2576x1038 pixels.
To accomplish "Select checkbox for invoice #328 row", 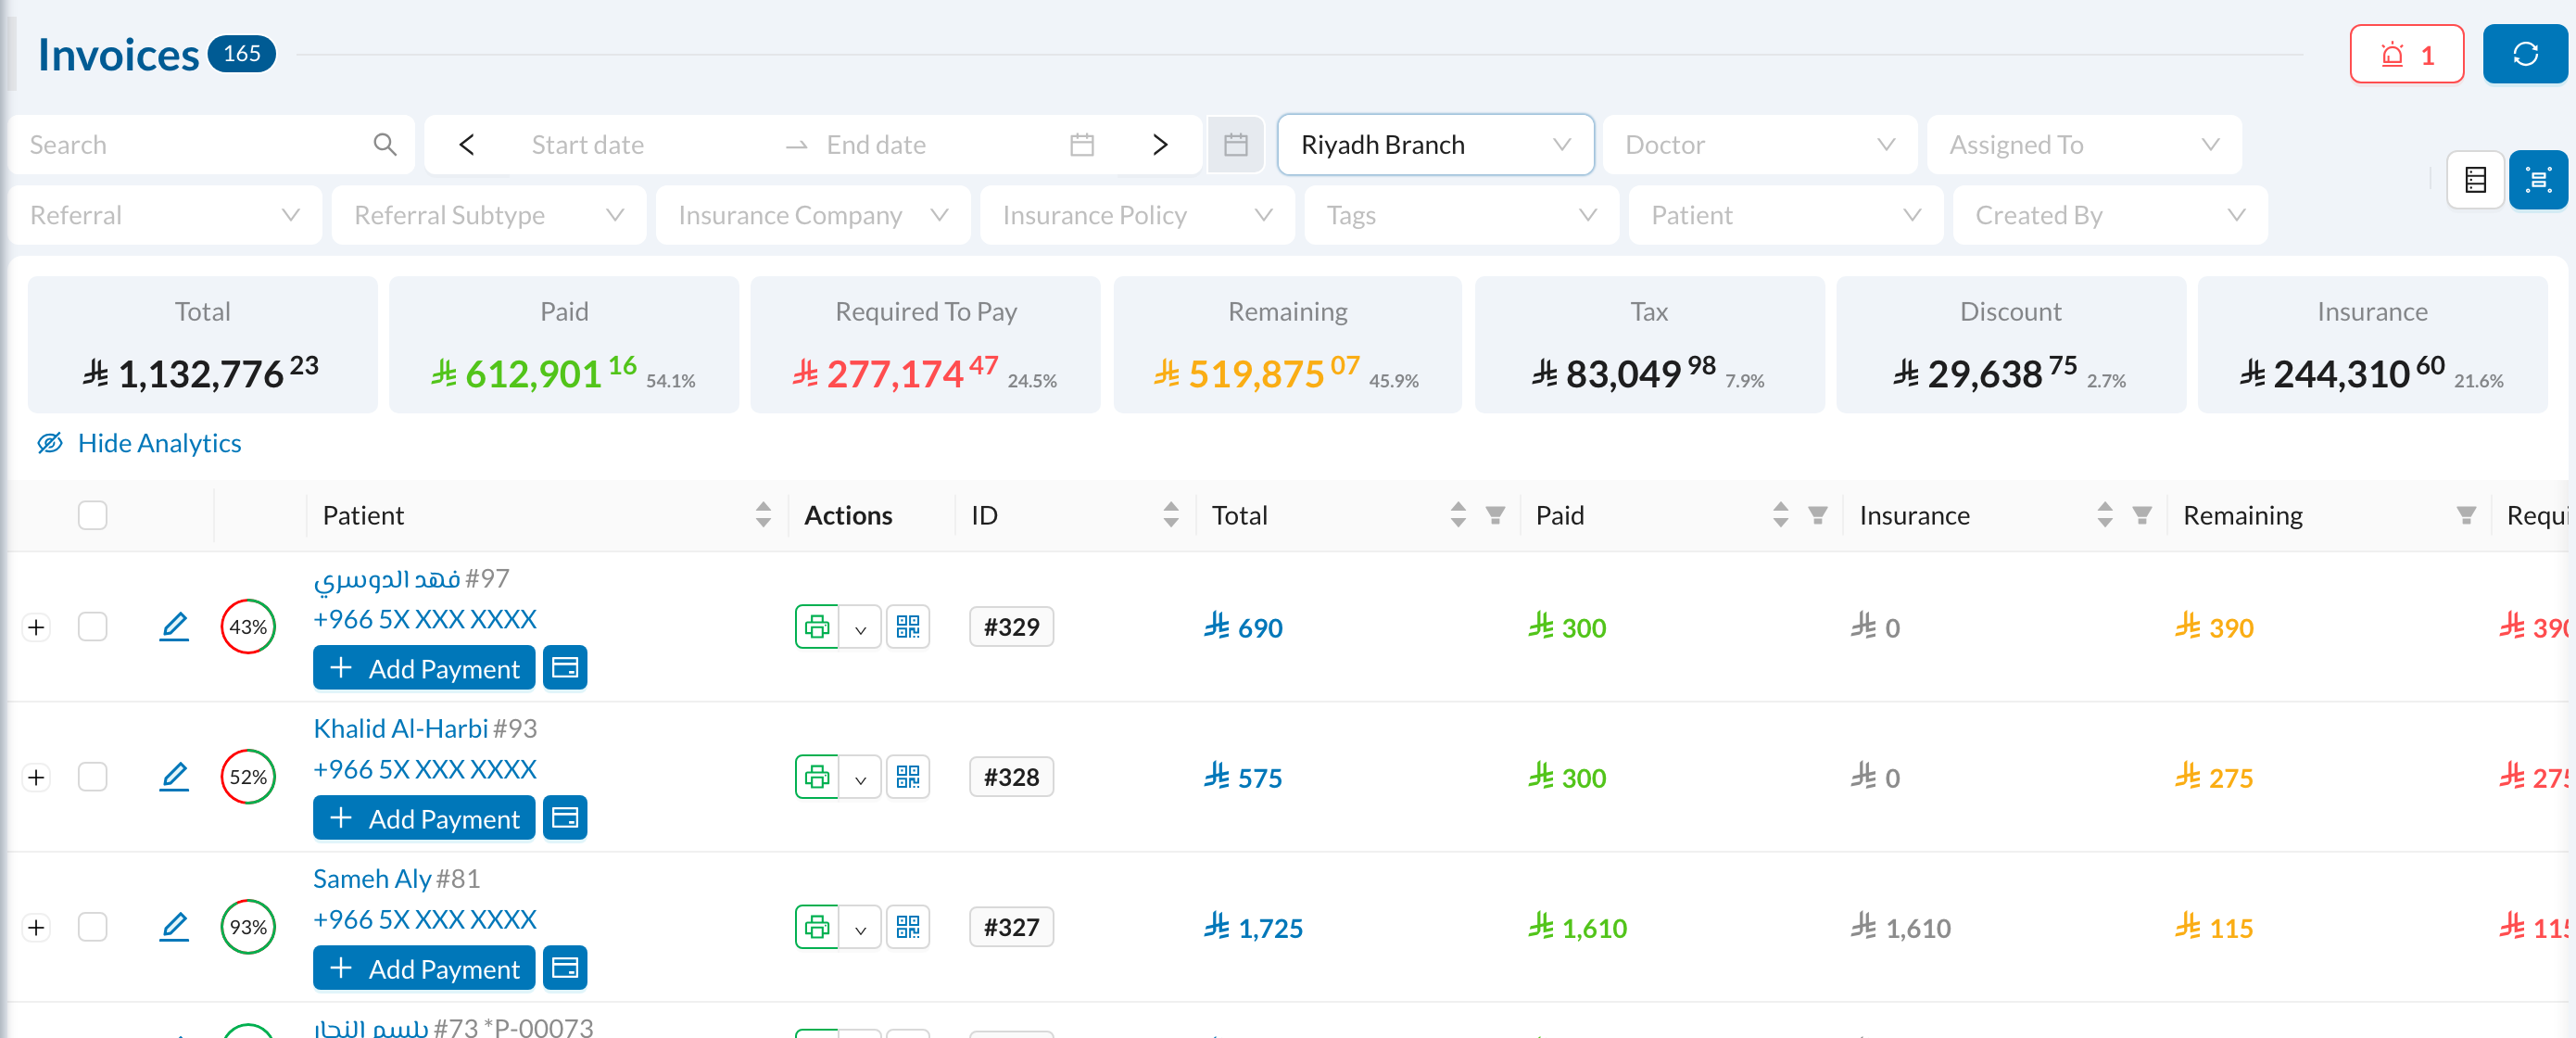I will [x=93, y=777].
